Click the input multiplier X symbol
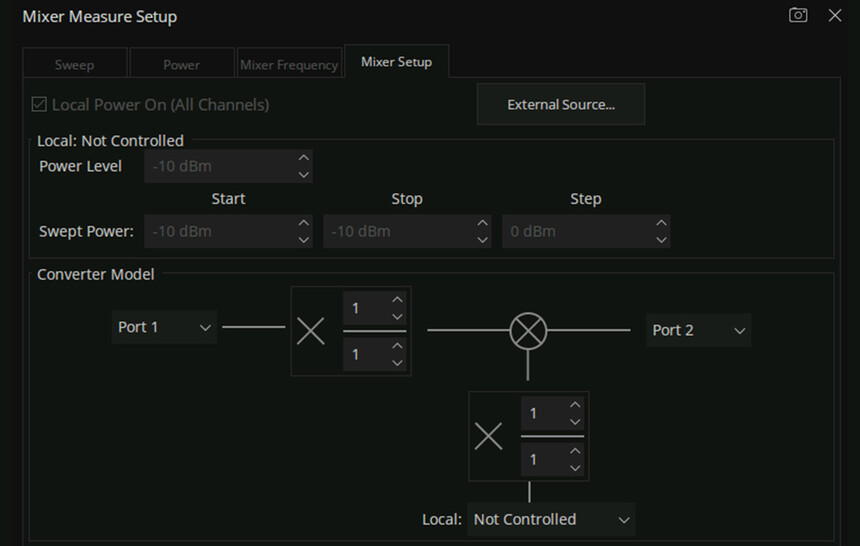The height and width of the screenshot is (546, 860). [311, 332]
